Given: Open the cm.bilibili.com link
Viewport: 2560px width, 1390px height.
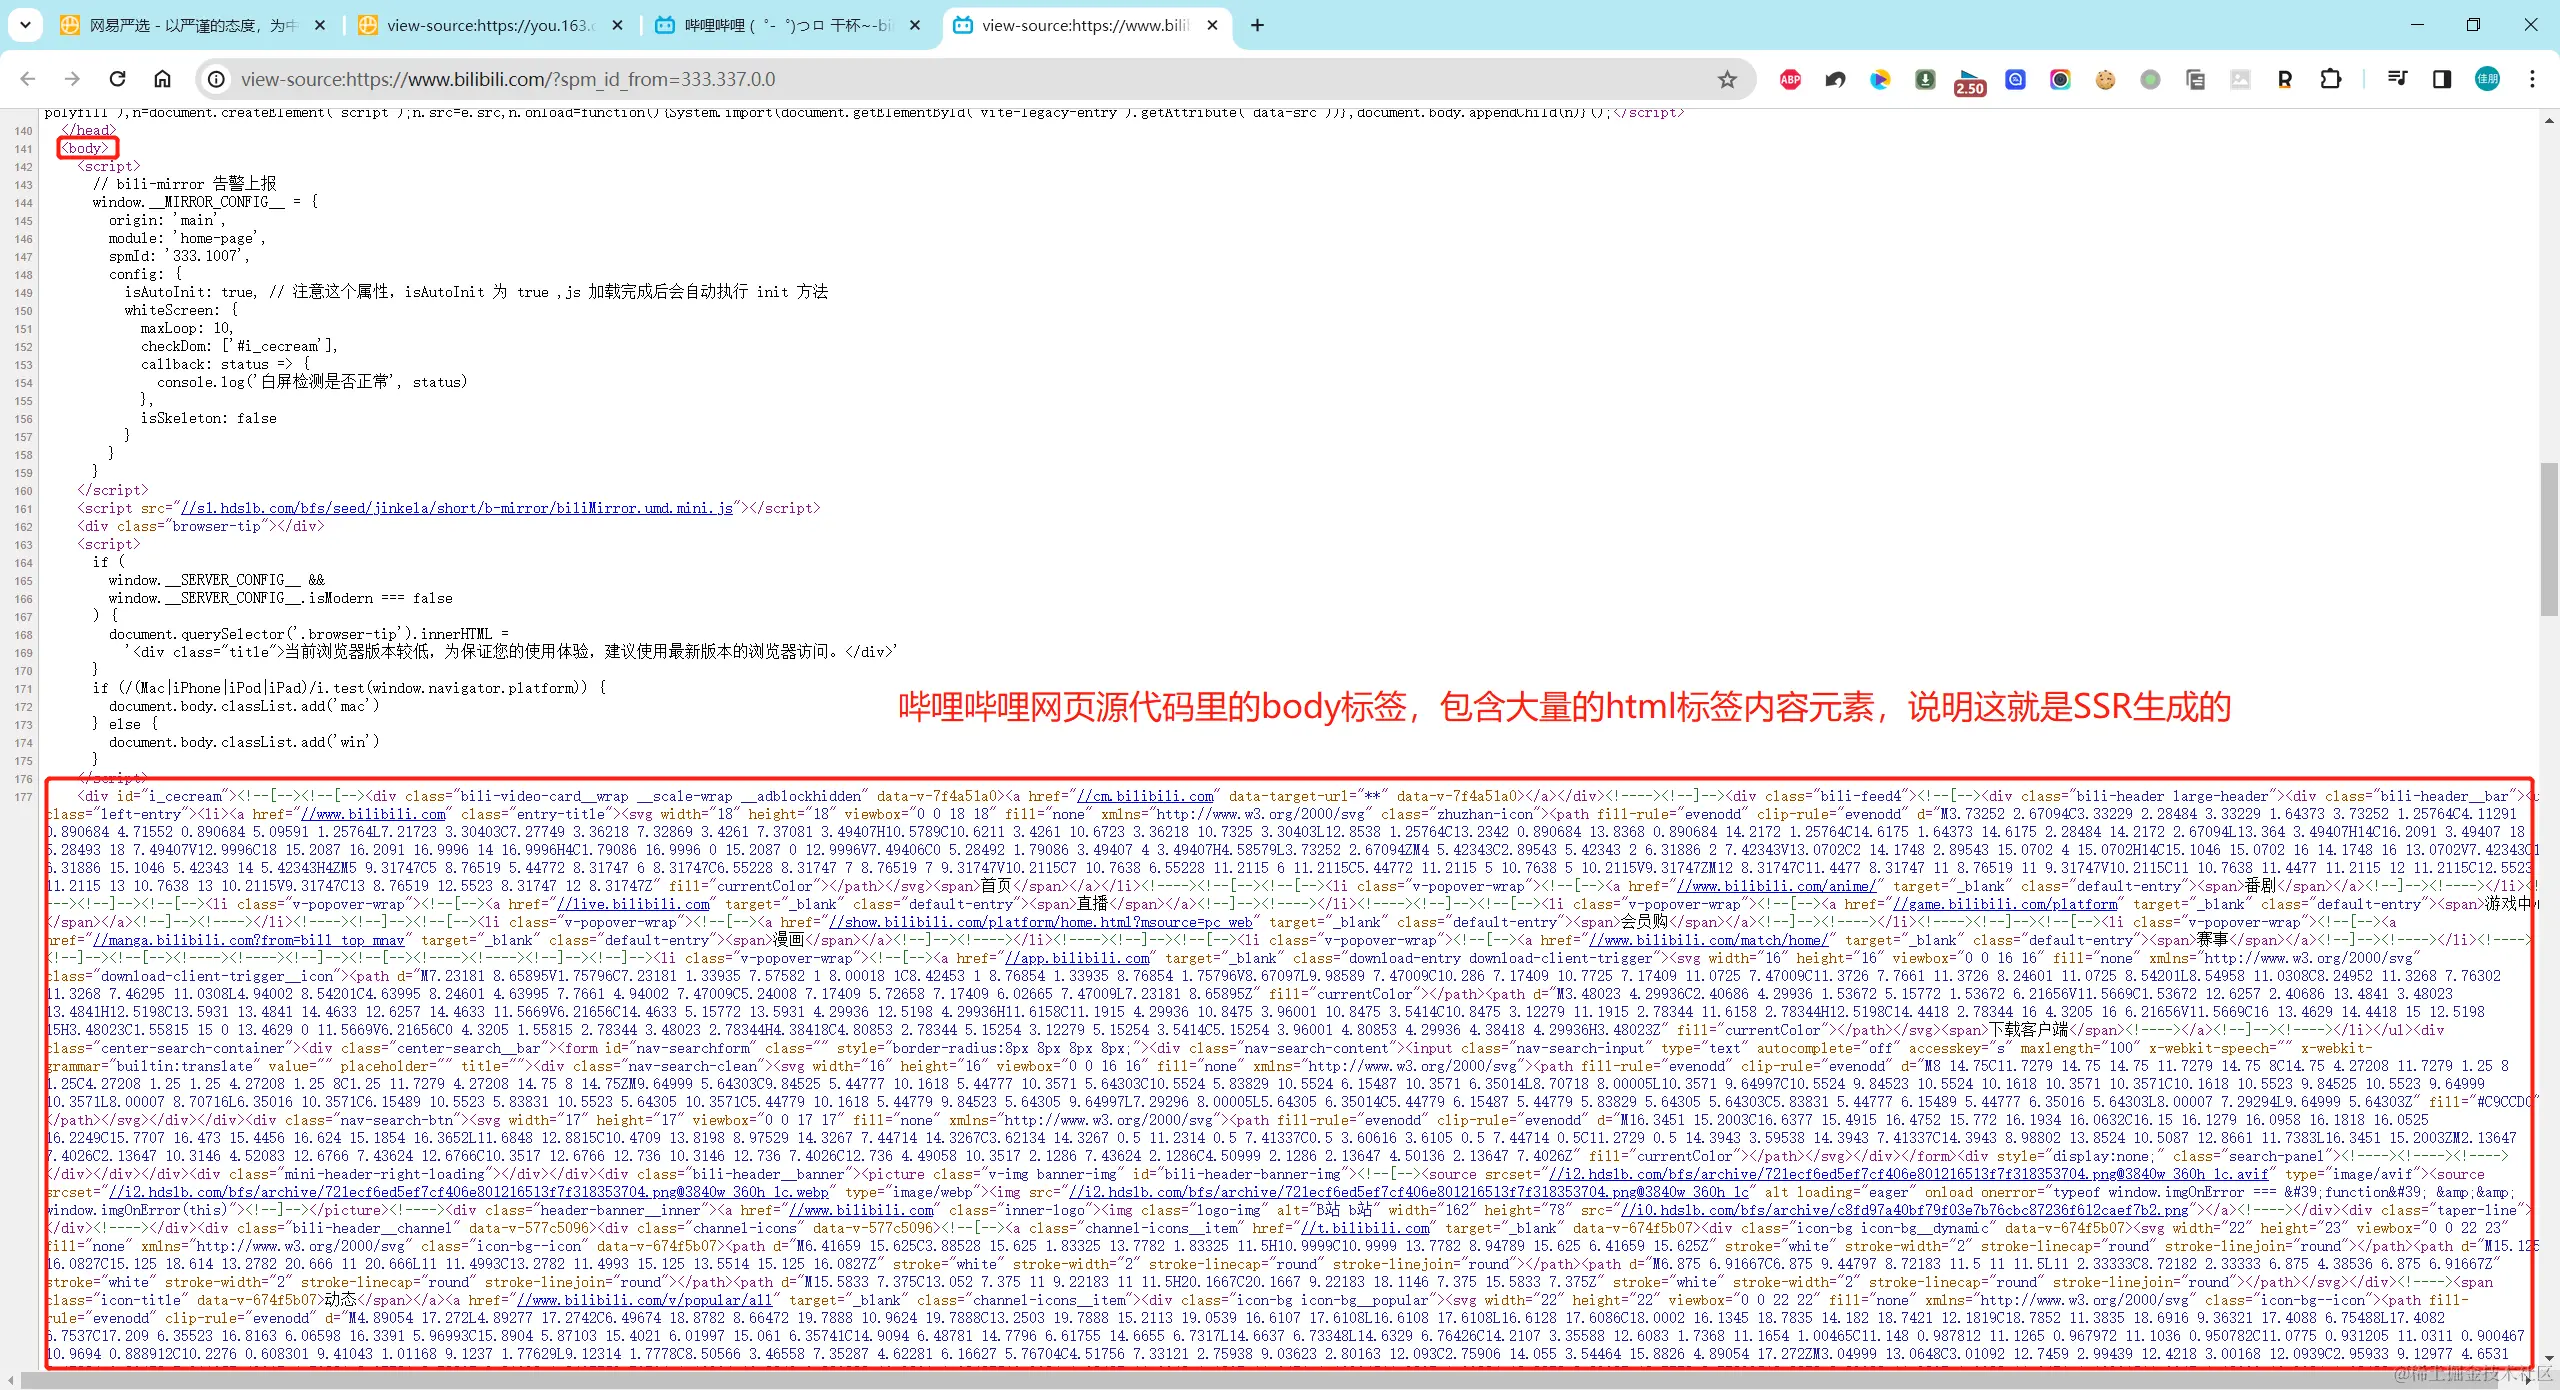Looking at the screenshot, I should (1145, 796).
